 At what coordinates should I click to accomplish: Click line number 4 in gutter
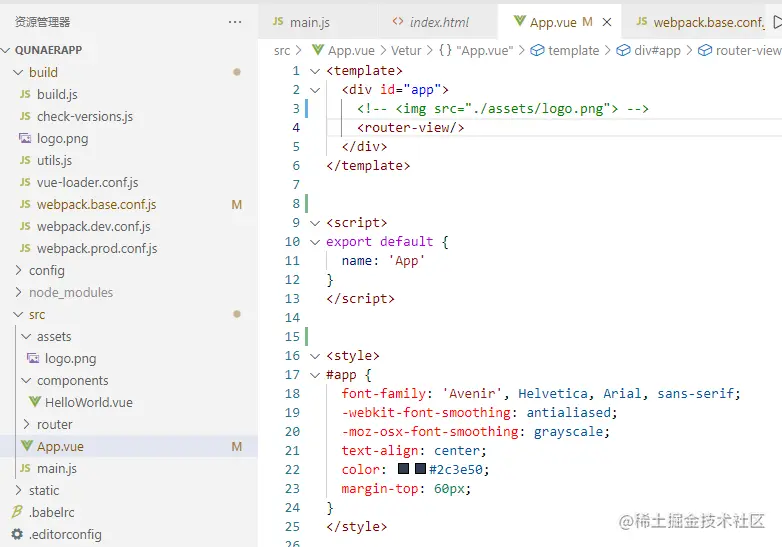[296, 128]
